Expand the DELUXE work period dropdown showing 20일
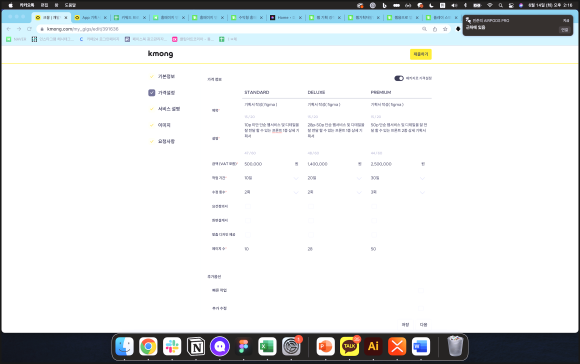Viewport: 580px width, 364px height. 335,178
